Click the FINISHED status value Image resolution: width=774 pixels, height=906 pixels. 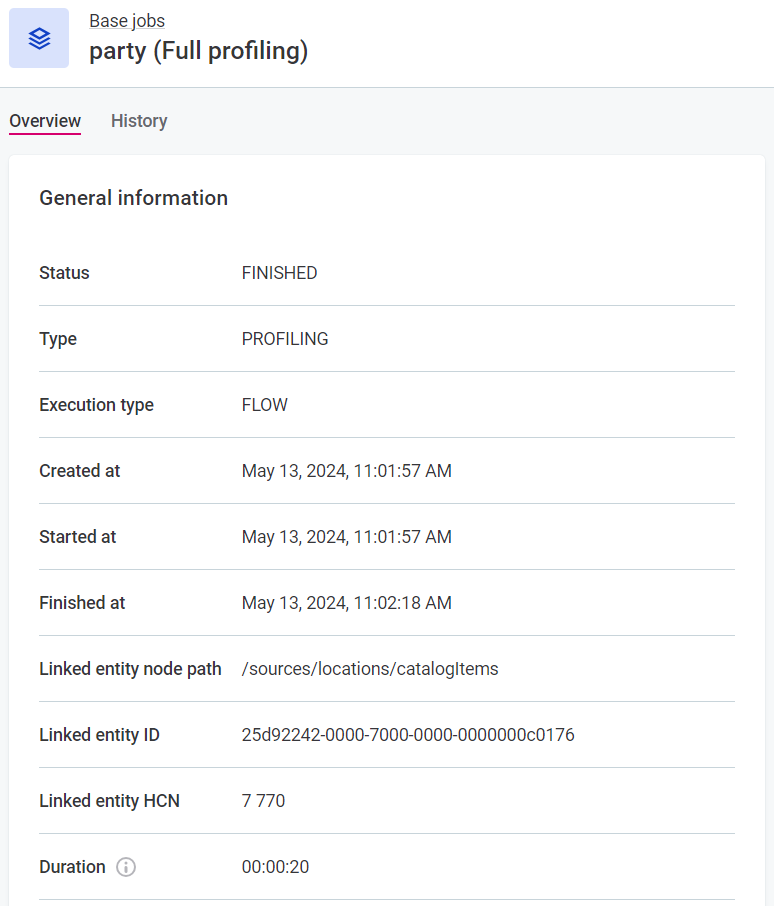point(279,272)
